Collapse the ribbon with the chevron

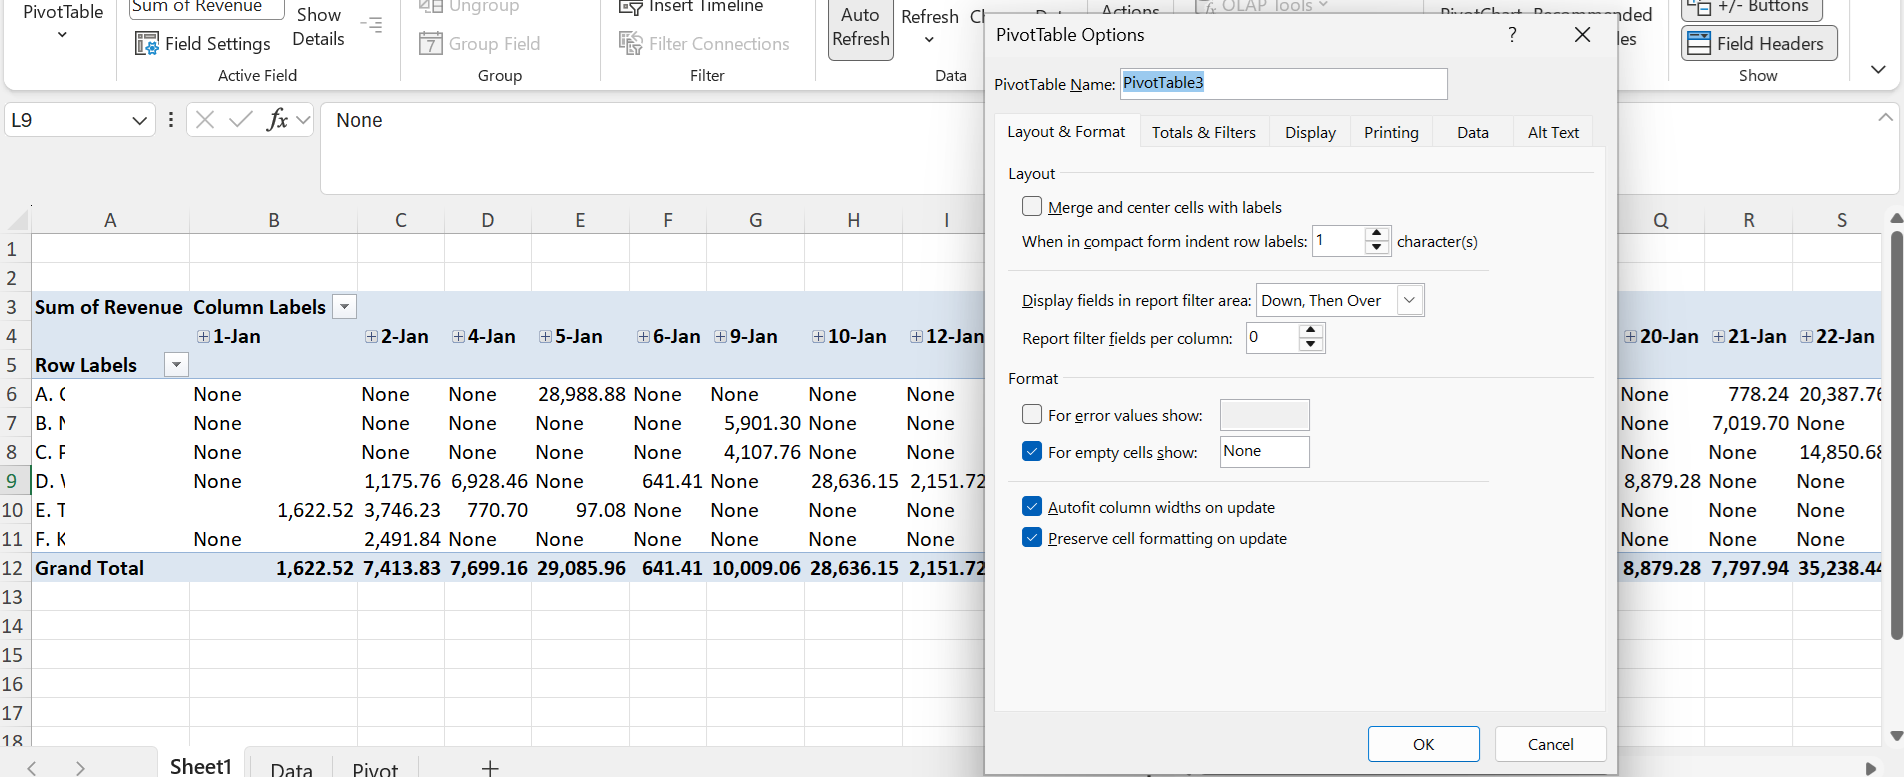tap(1878, 69)
